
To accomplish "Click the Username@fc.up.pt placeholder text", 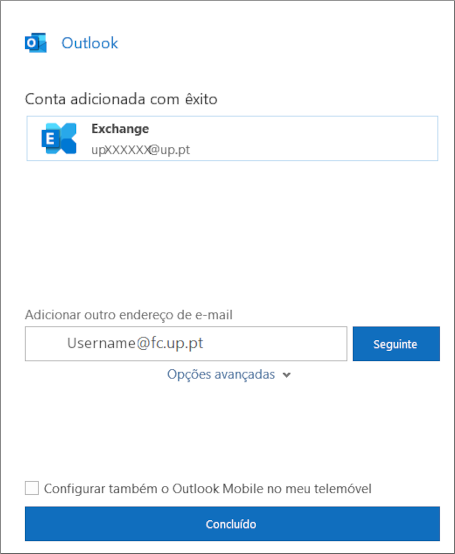I will click(135, 343).
